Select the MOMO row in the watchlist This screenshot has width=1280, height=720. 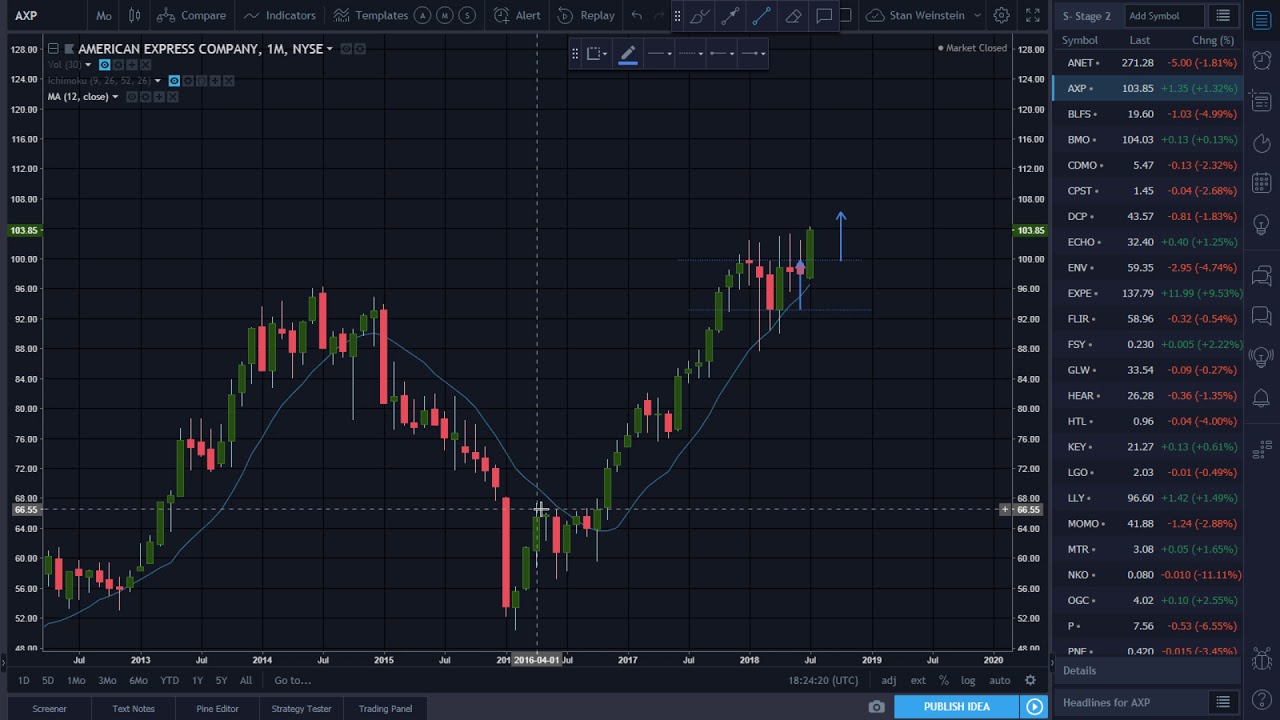tap(1147, 523)
